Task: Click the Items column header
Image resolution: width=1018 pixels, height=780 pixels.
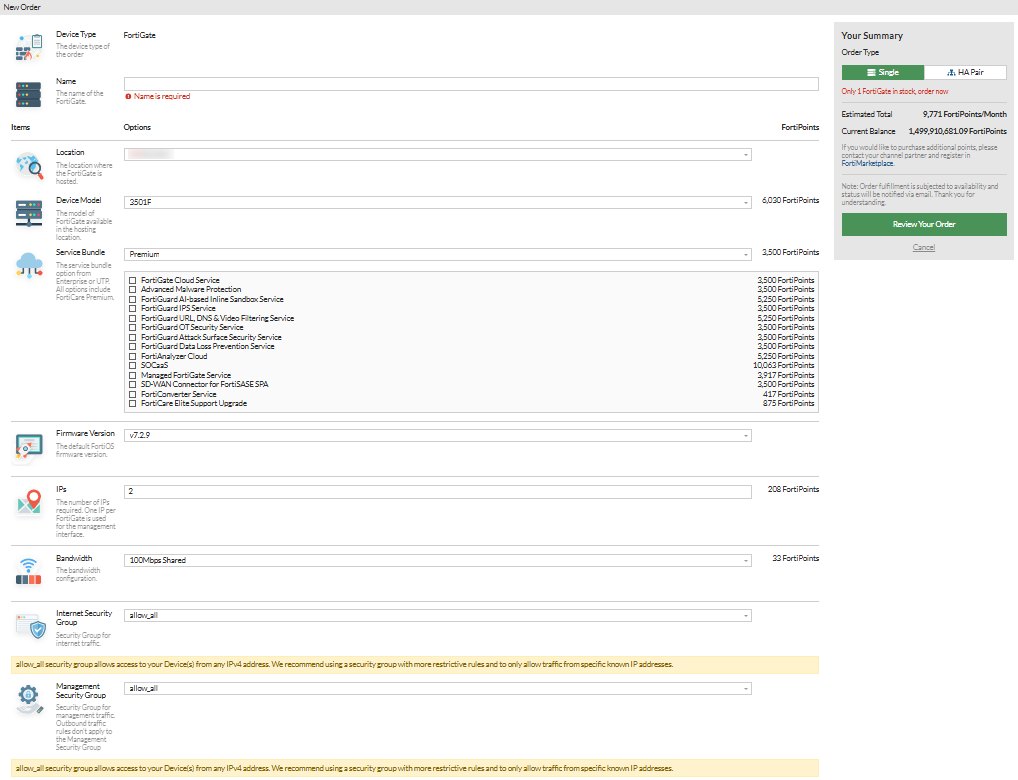Action: (20, 127)
